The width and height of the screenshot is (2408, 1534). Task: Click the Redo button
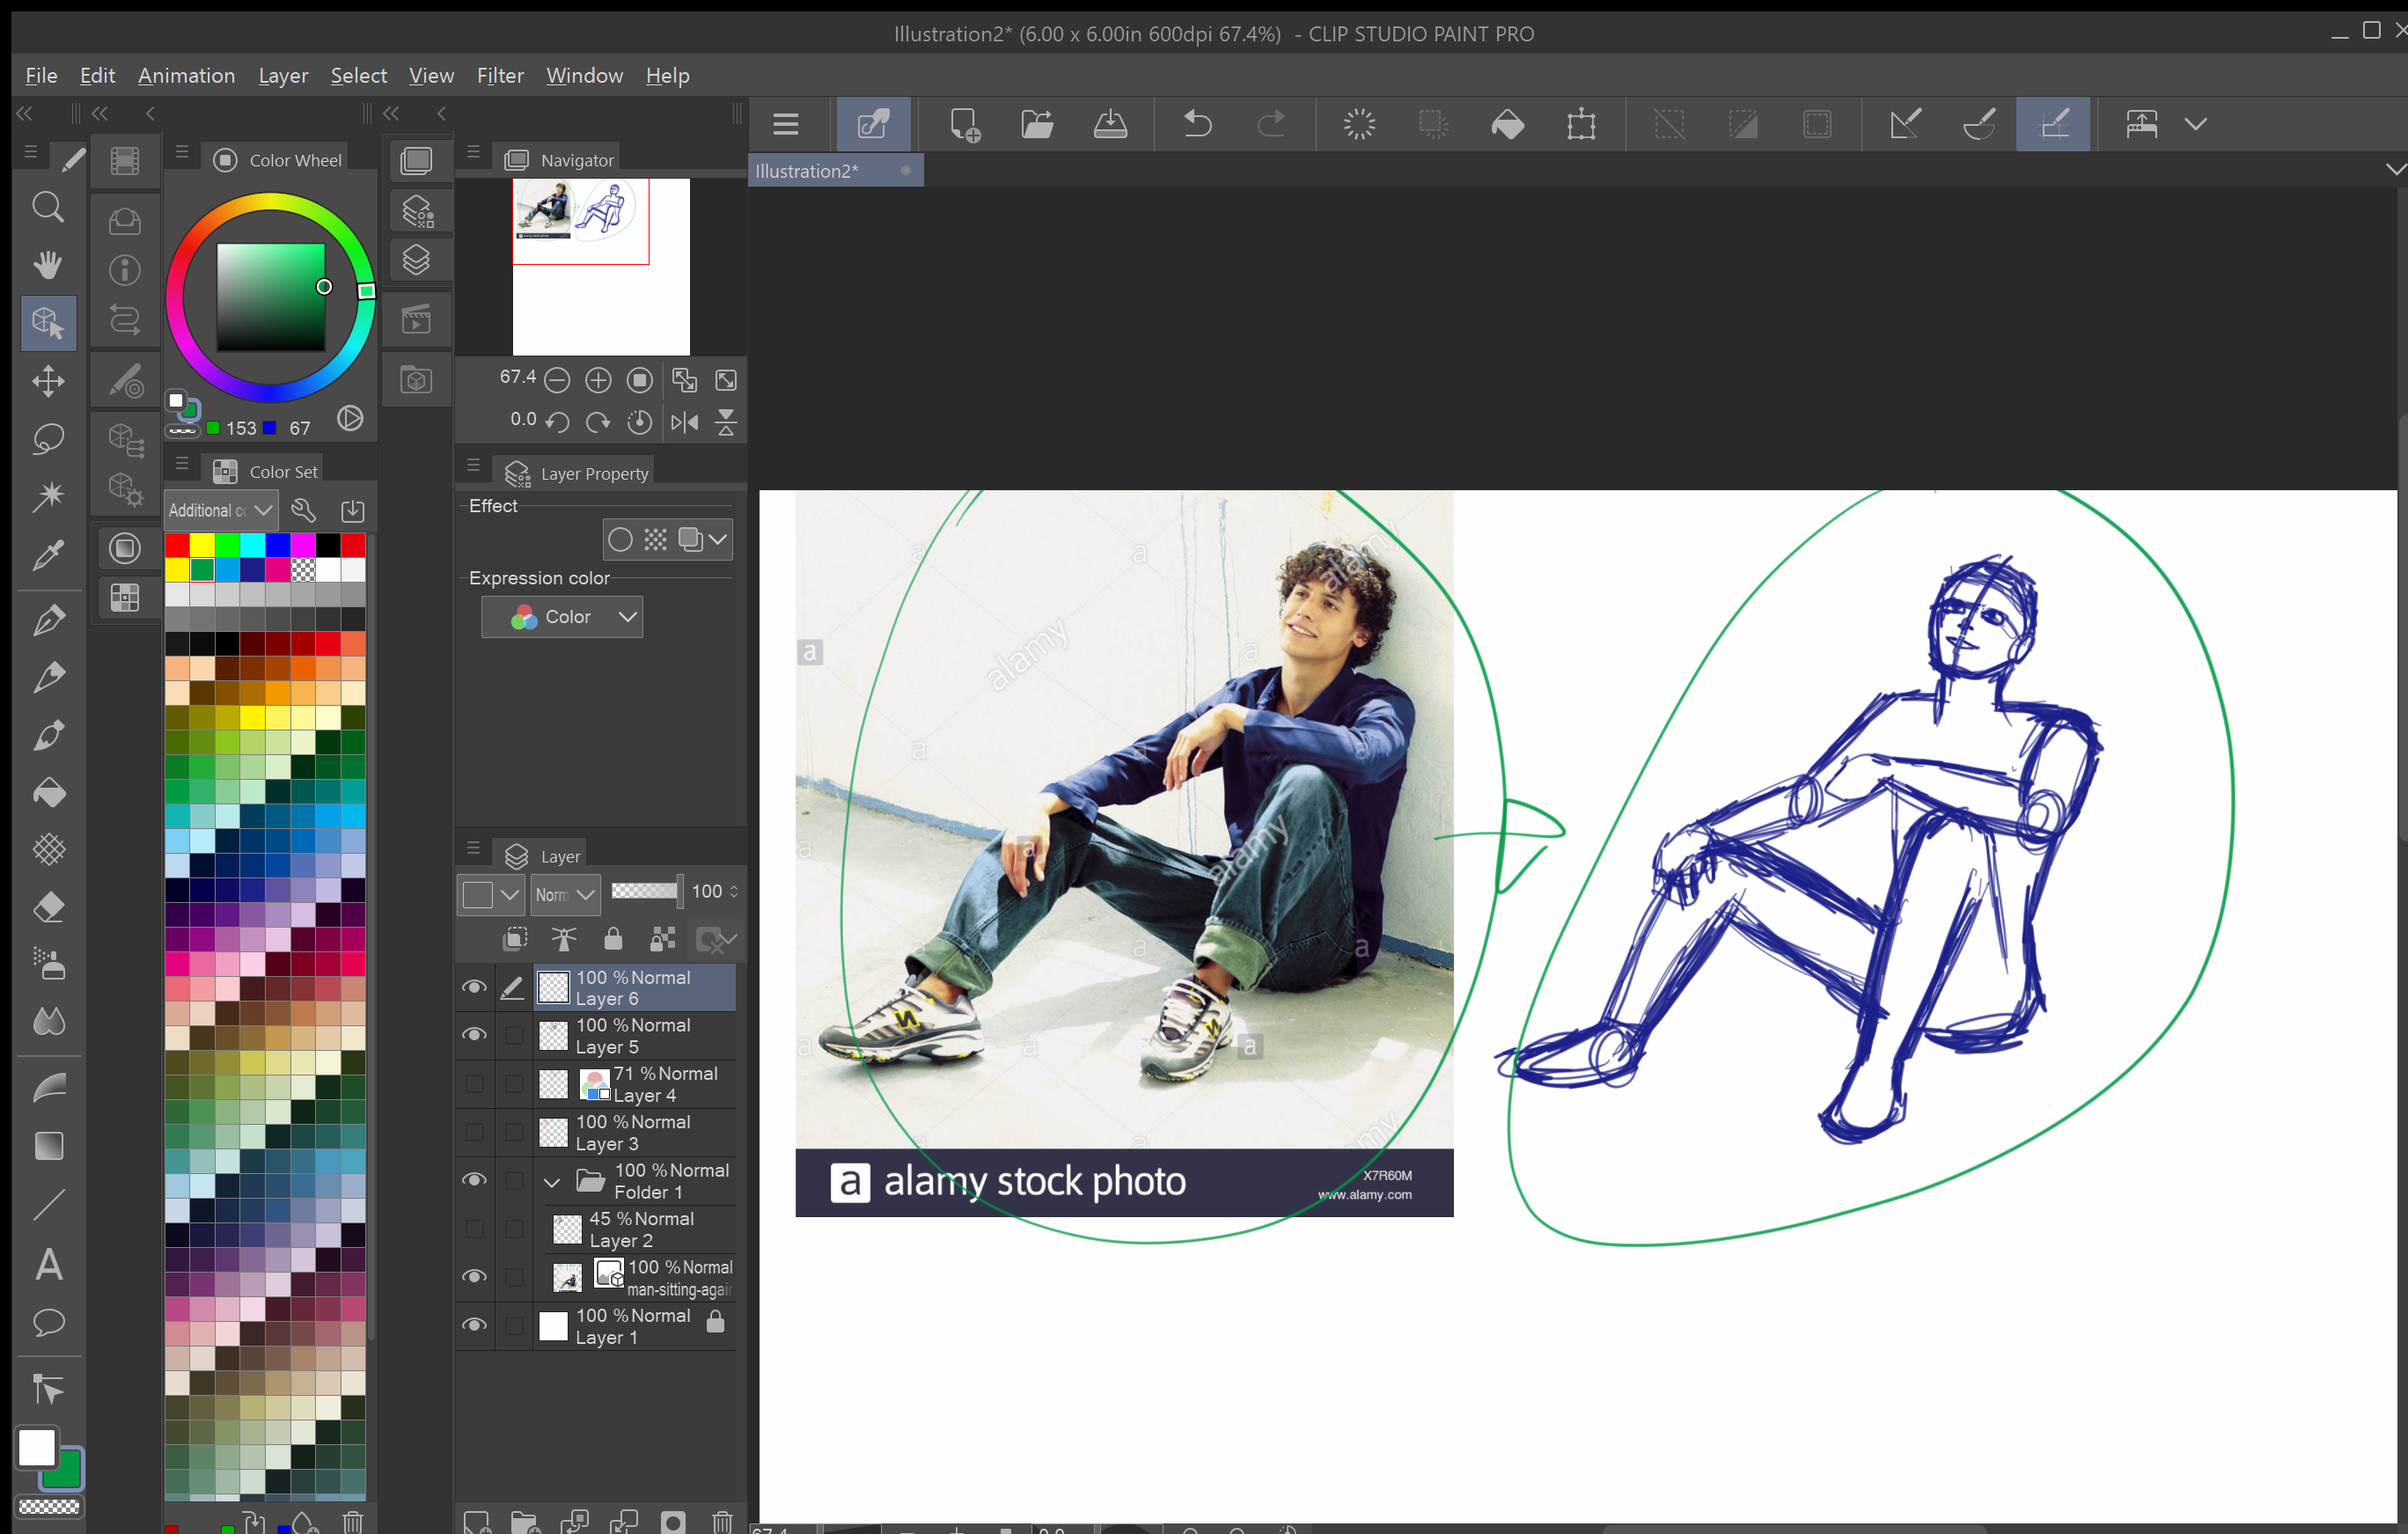1271,123
